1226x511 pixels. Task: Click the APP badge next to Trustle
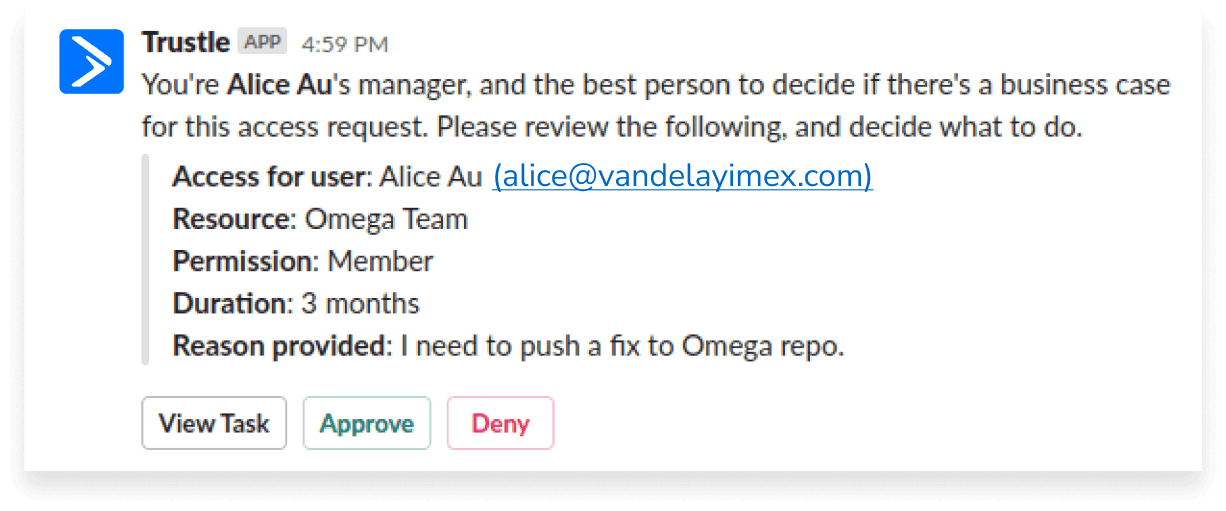(262, 43)
